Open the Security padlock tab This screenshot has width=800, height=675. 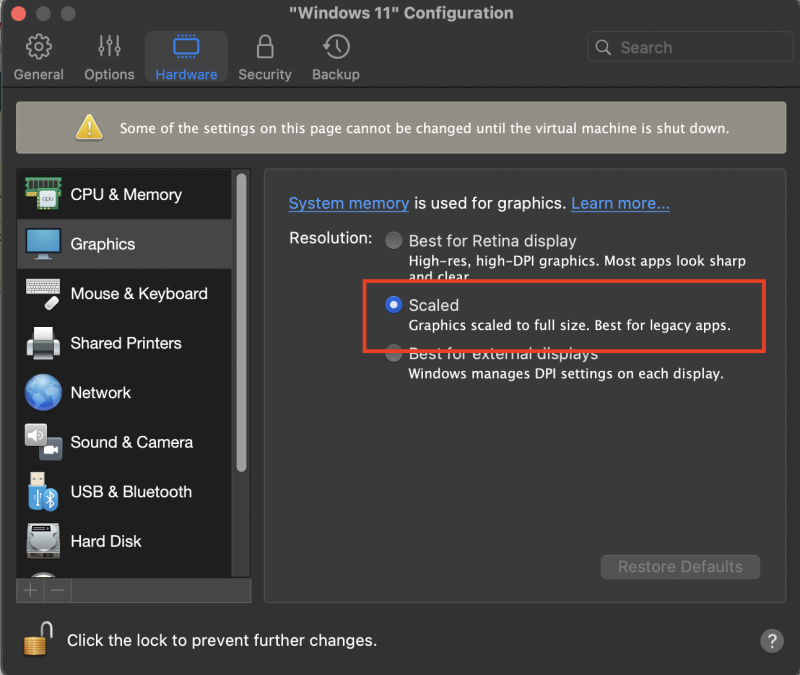tap(265, 57)
